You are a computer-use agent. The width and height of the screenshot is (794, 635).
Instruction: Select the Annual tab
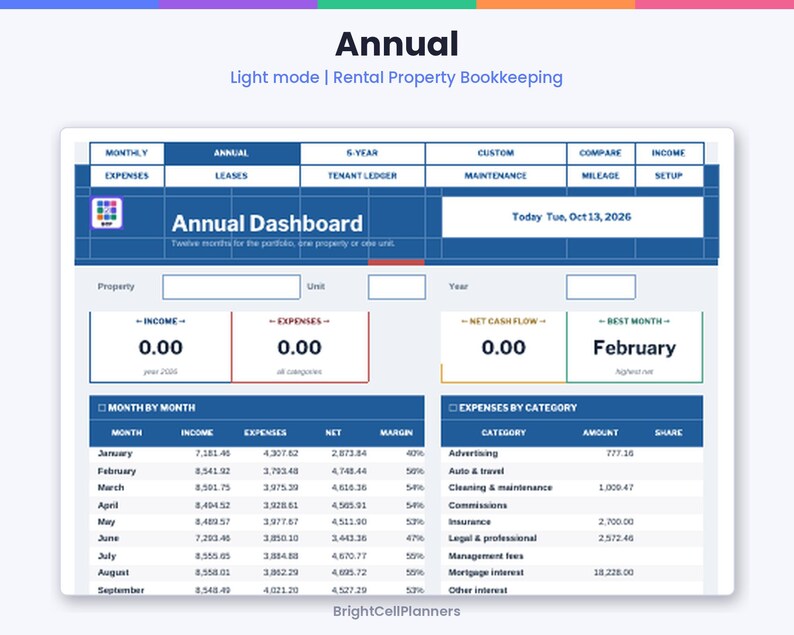point(232,153)
